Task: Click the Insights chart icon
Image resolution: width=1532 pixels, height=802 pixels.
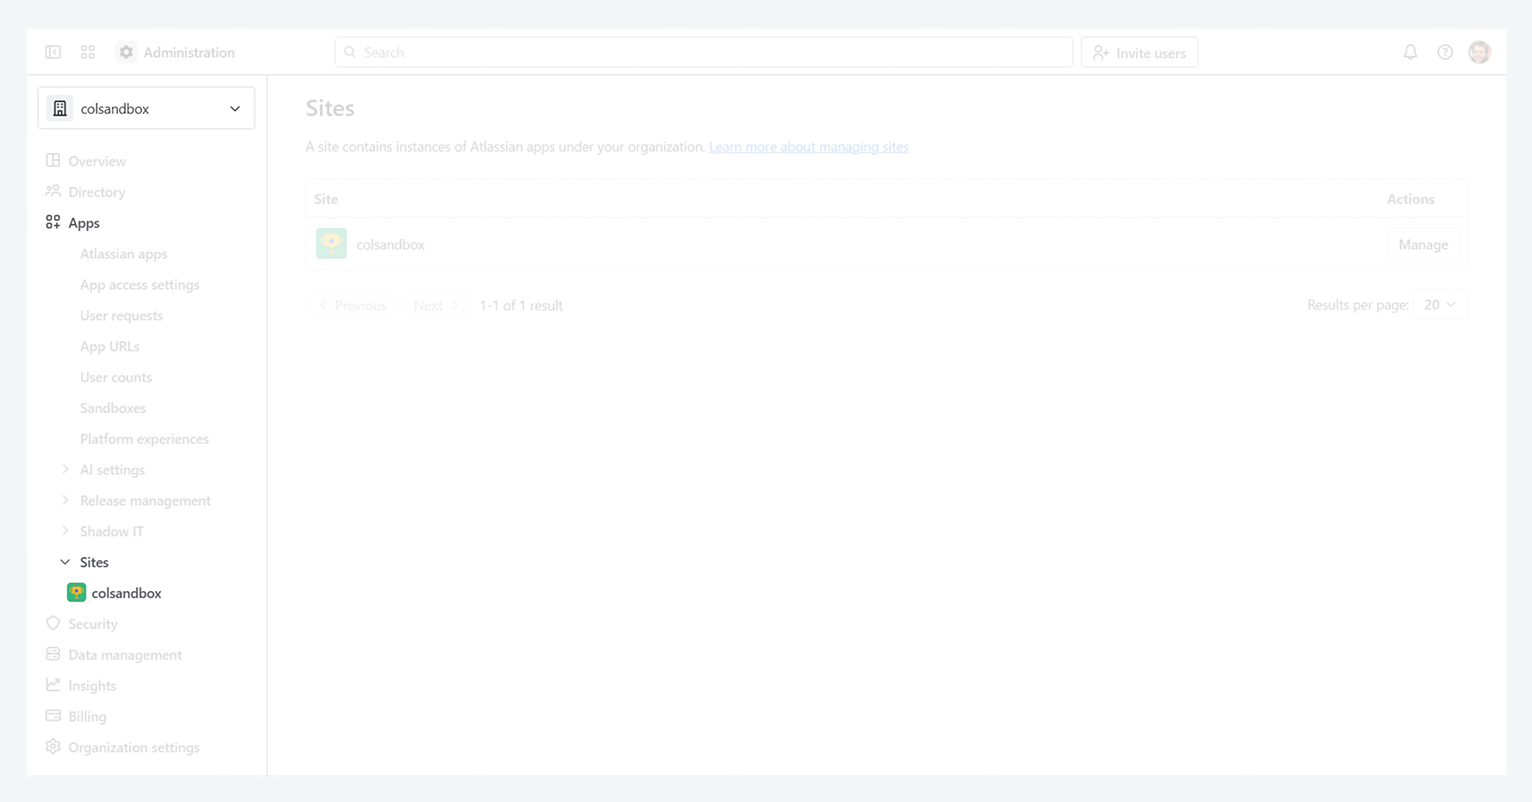Action: tap(53, 685)
